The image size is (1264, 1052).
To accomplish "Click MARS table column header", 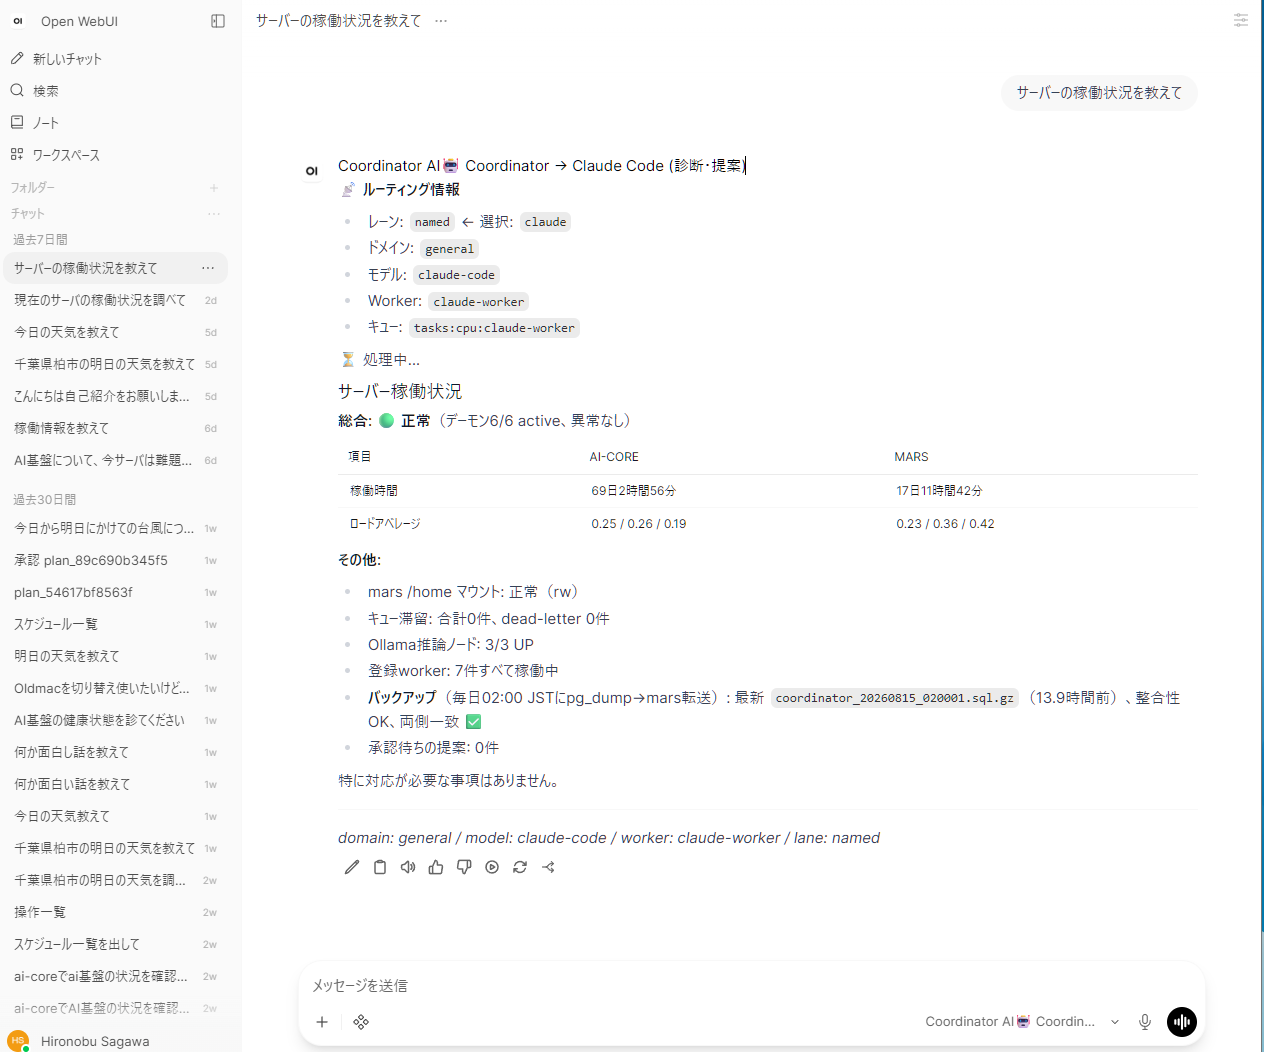I will [911, 457].
